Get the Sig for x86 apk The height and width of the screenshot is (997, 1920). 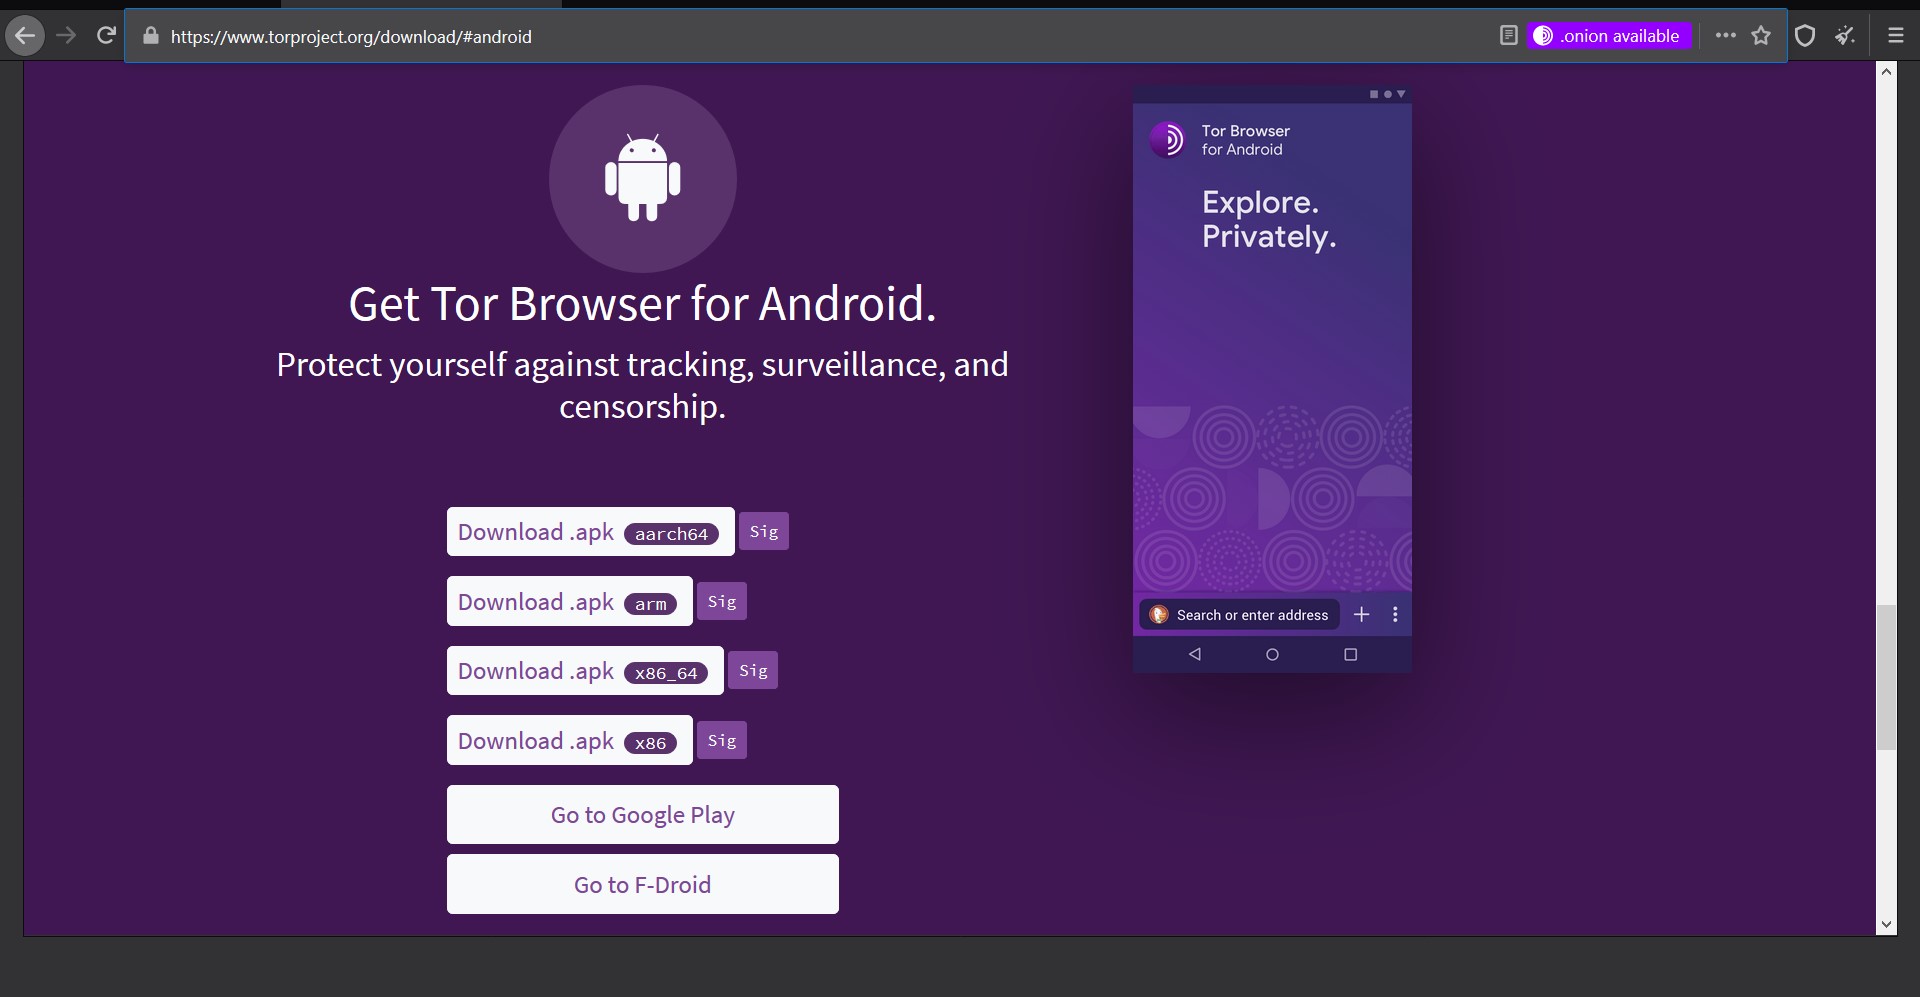point(722,741)
